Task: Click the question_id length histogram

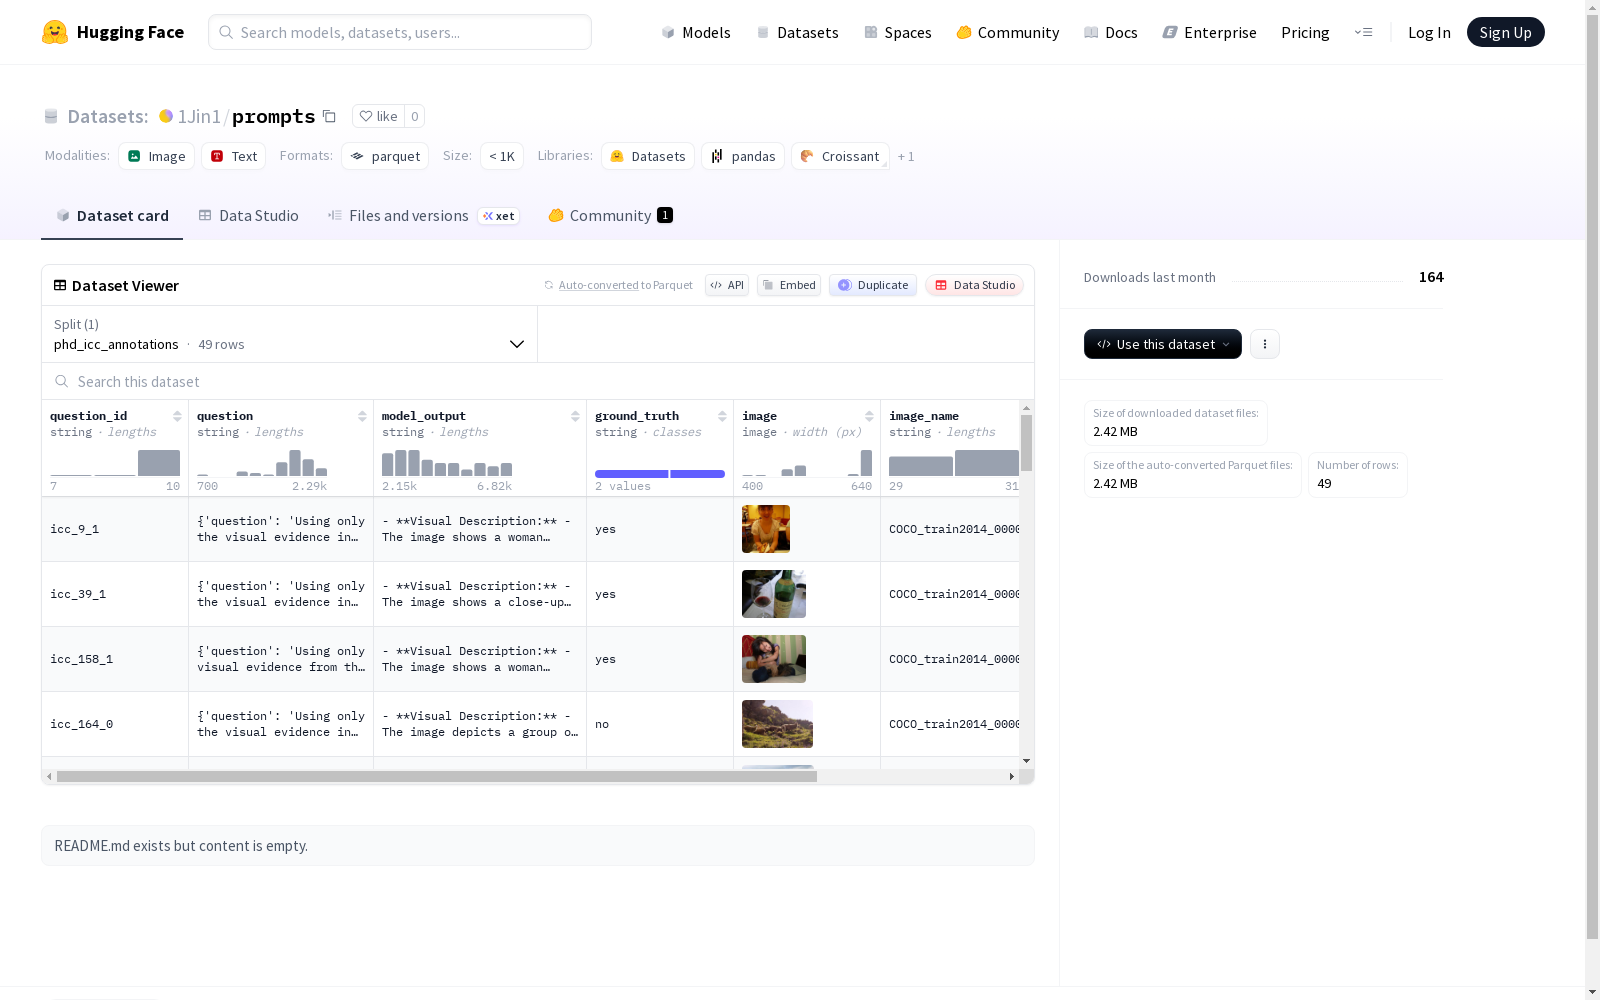Action: click(x=115, y=463)
